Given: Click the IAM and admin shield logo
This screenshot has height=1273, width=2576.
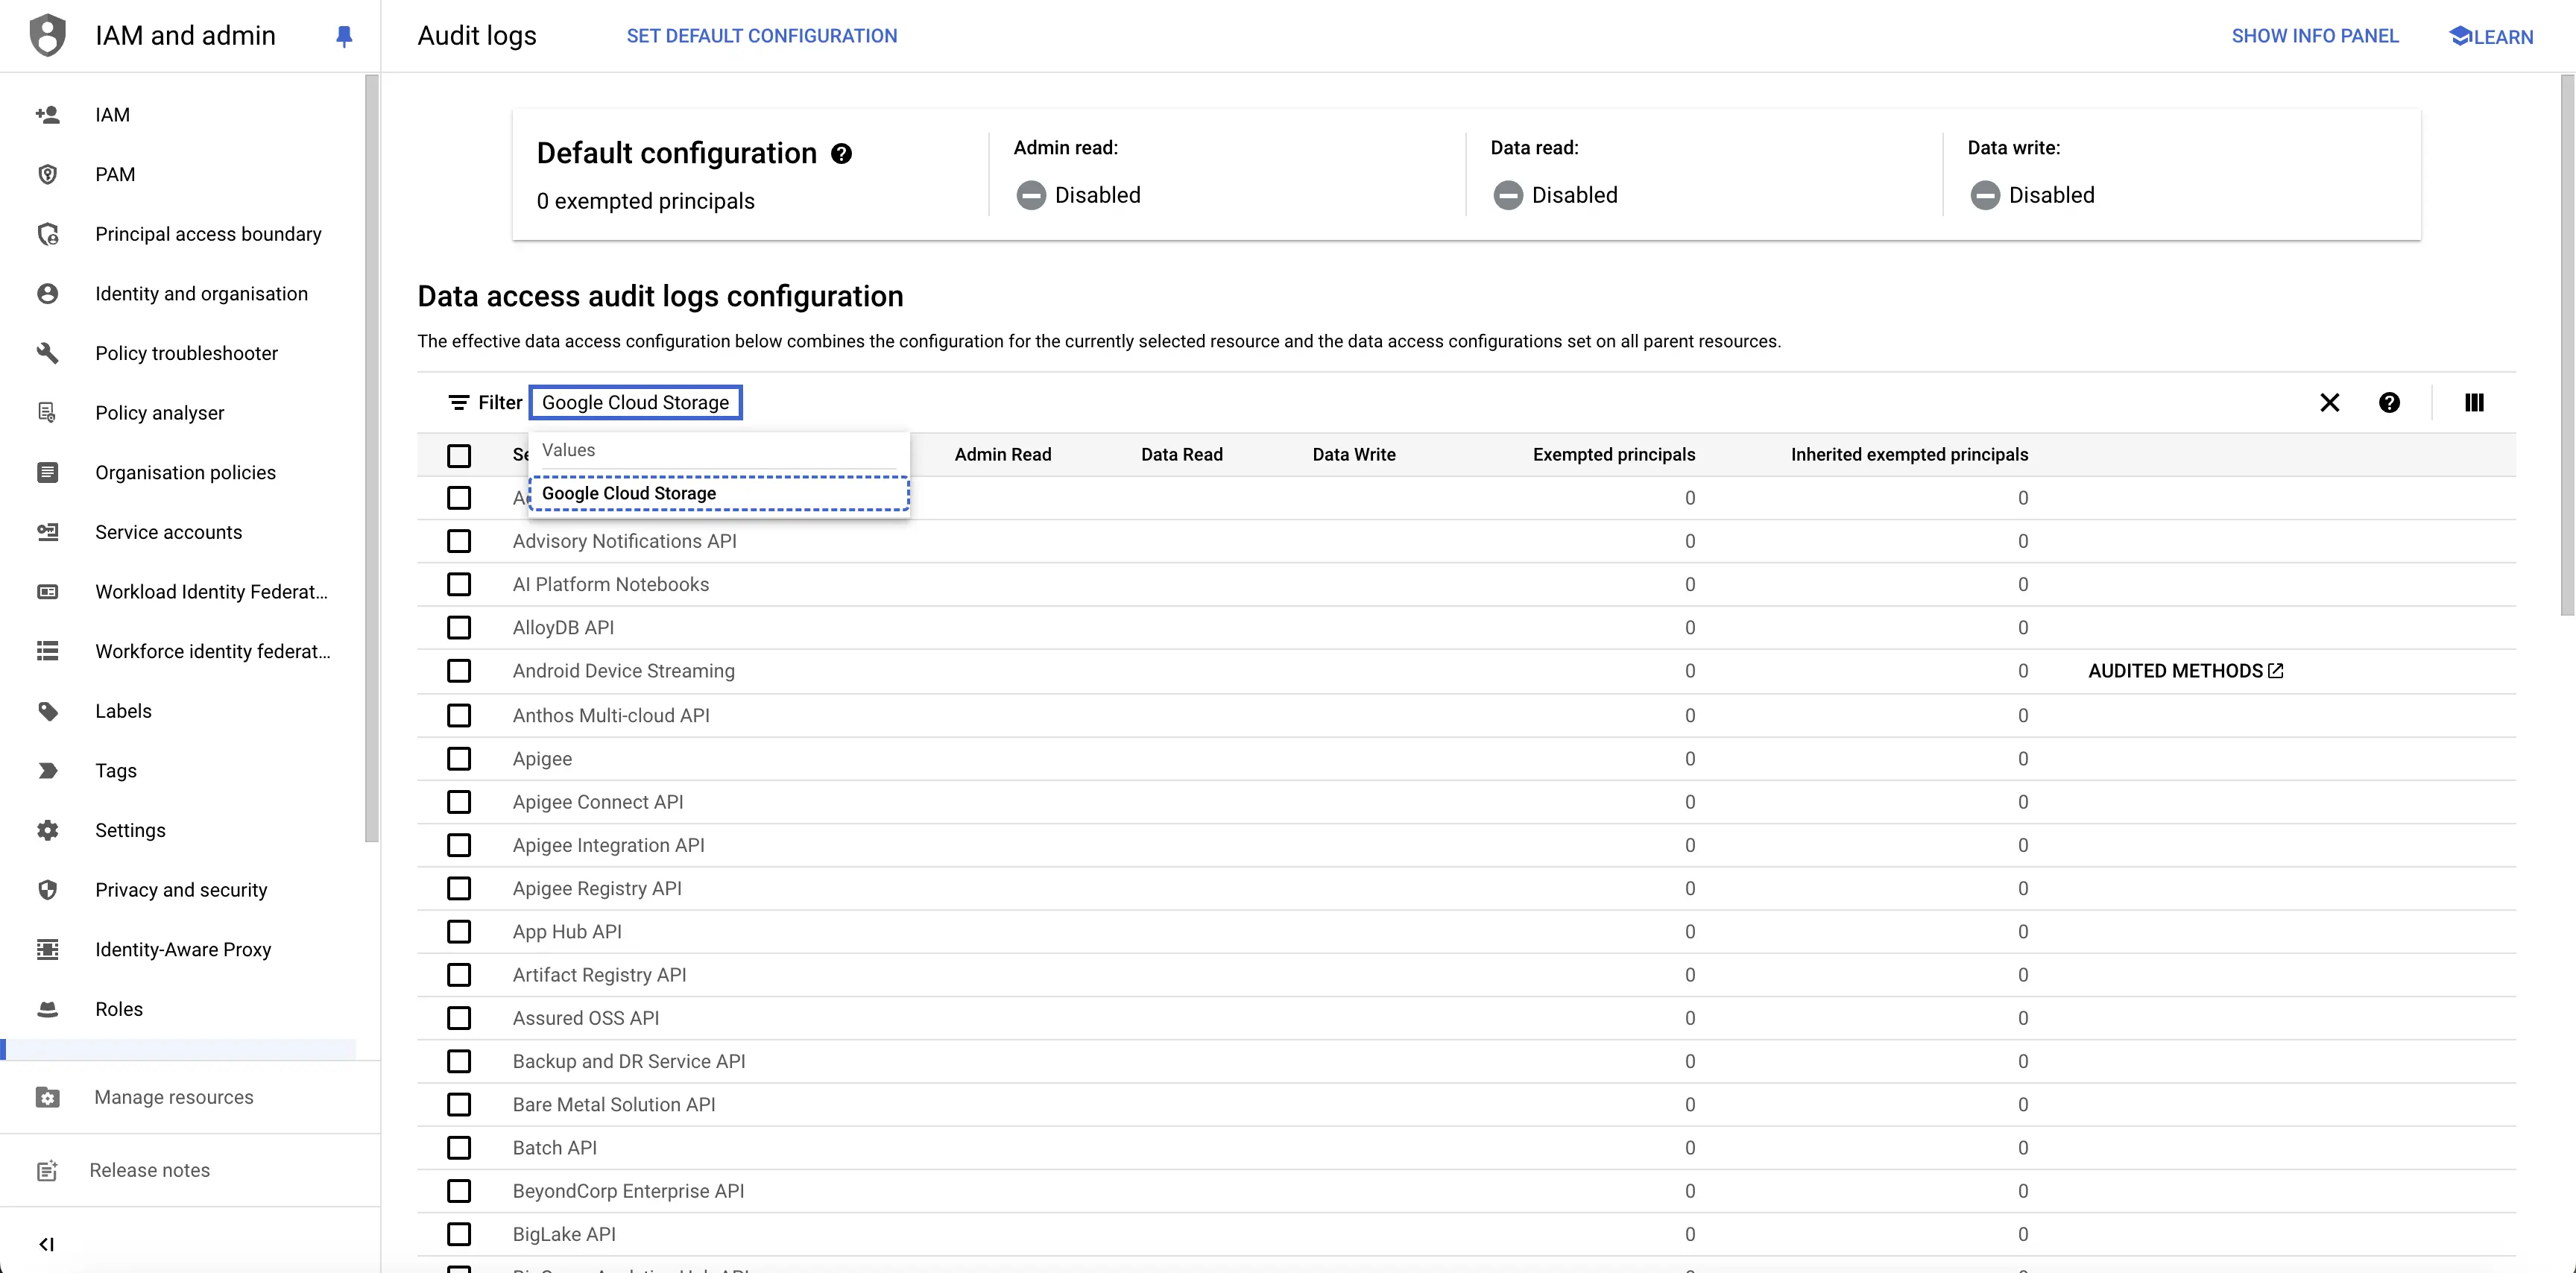Looking at the screenshot, I should tap(47, 35).
